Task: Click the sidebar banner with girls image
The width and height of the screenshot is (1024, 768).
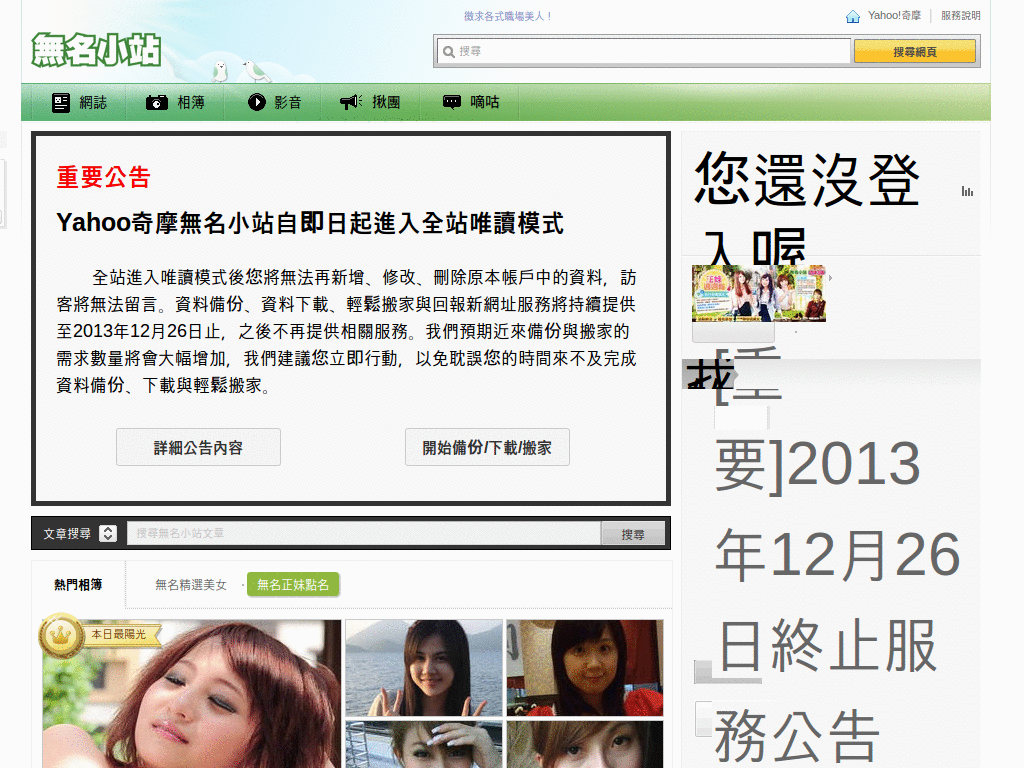Action: click(759, 293)
